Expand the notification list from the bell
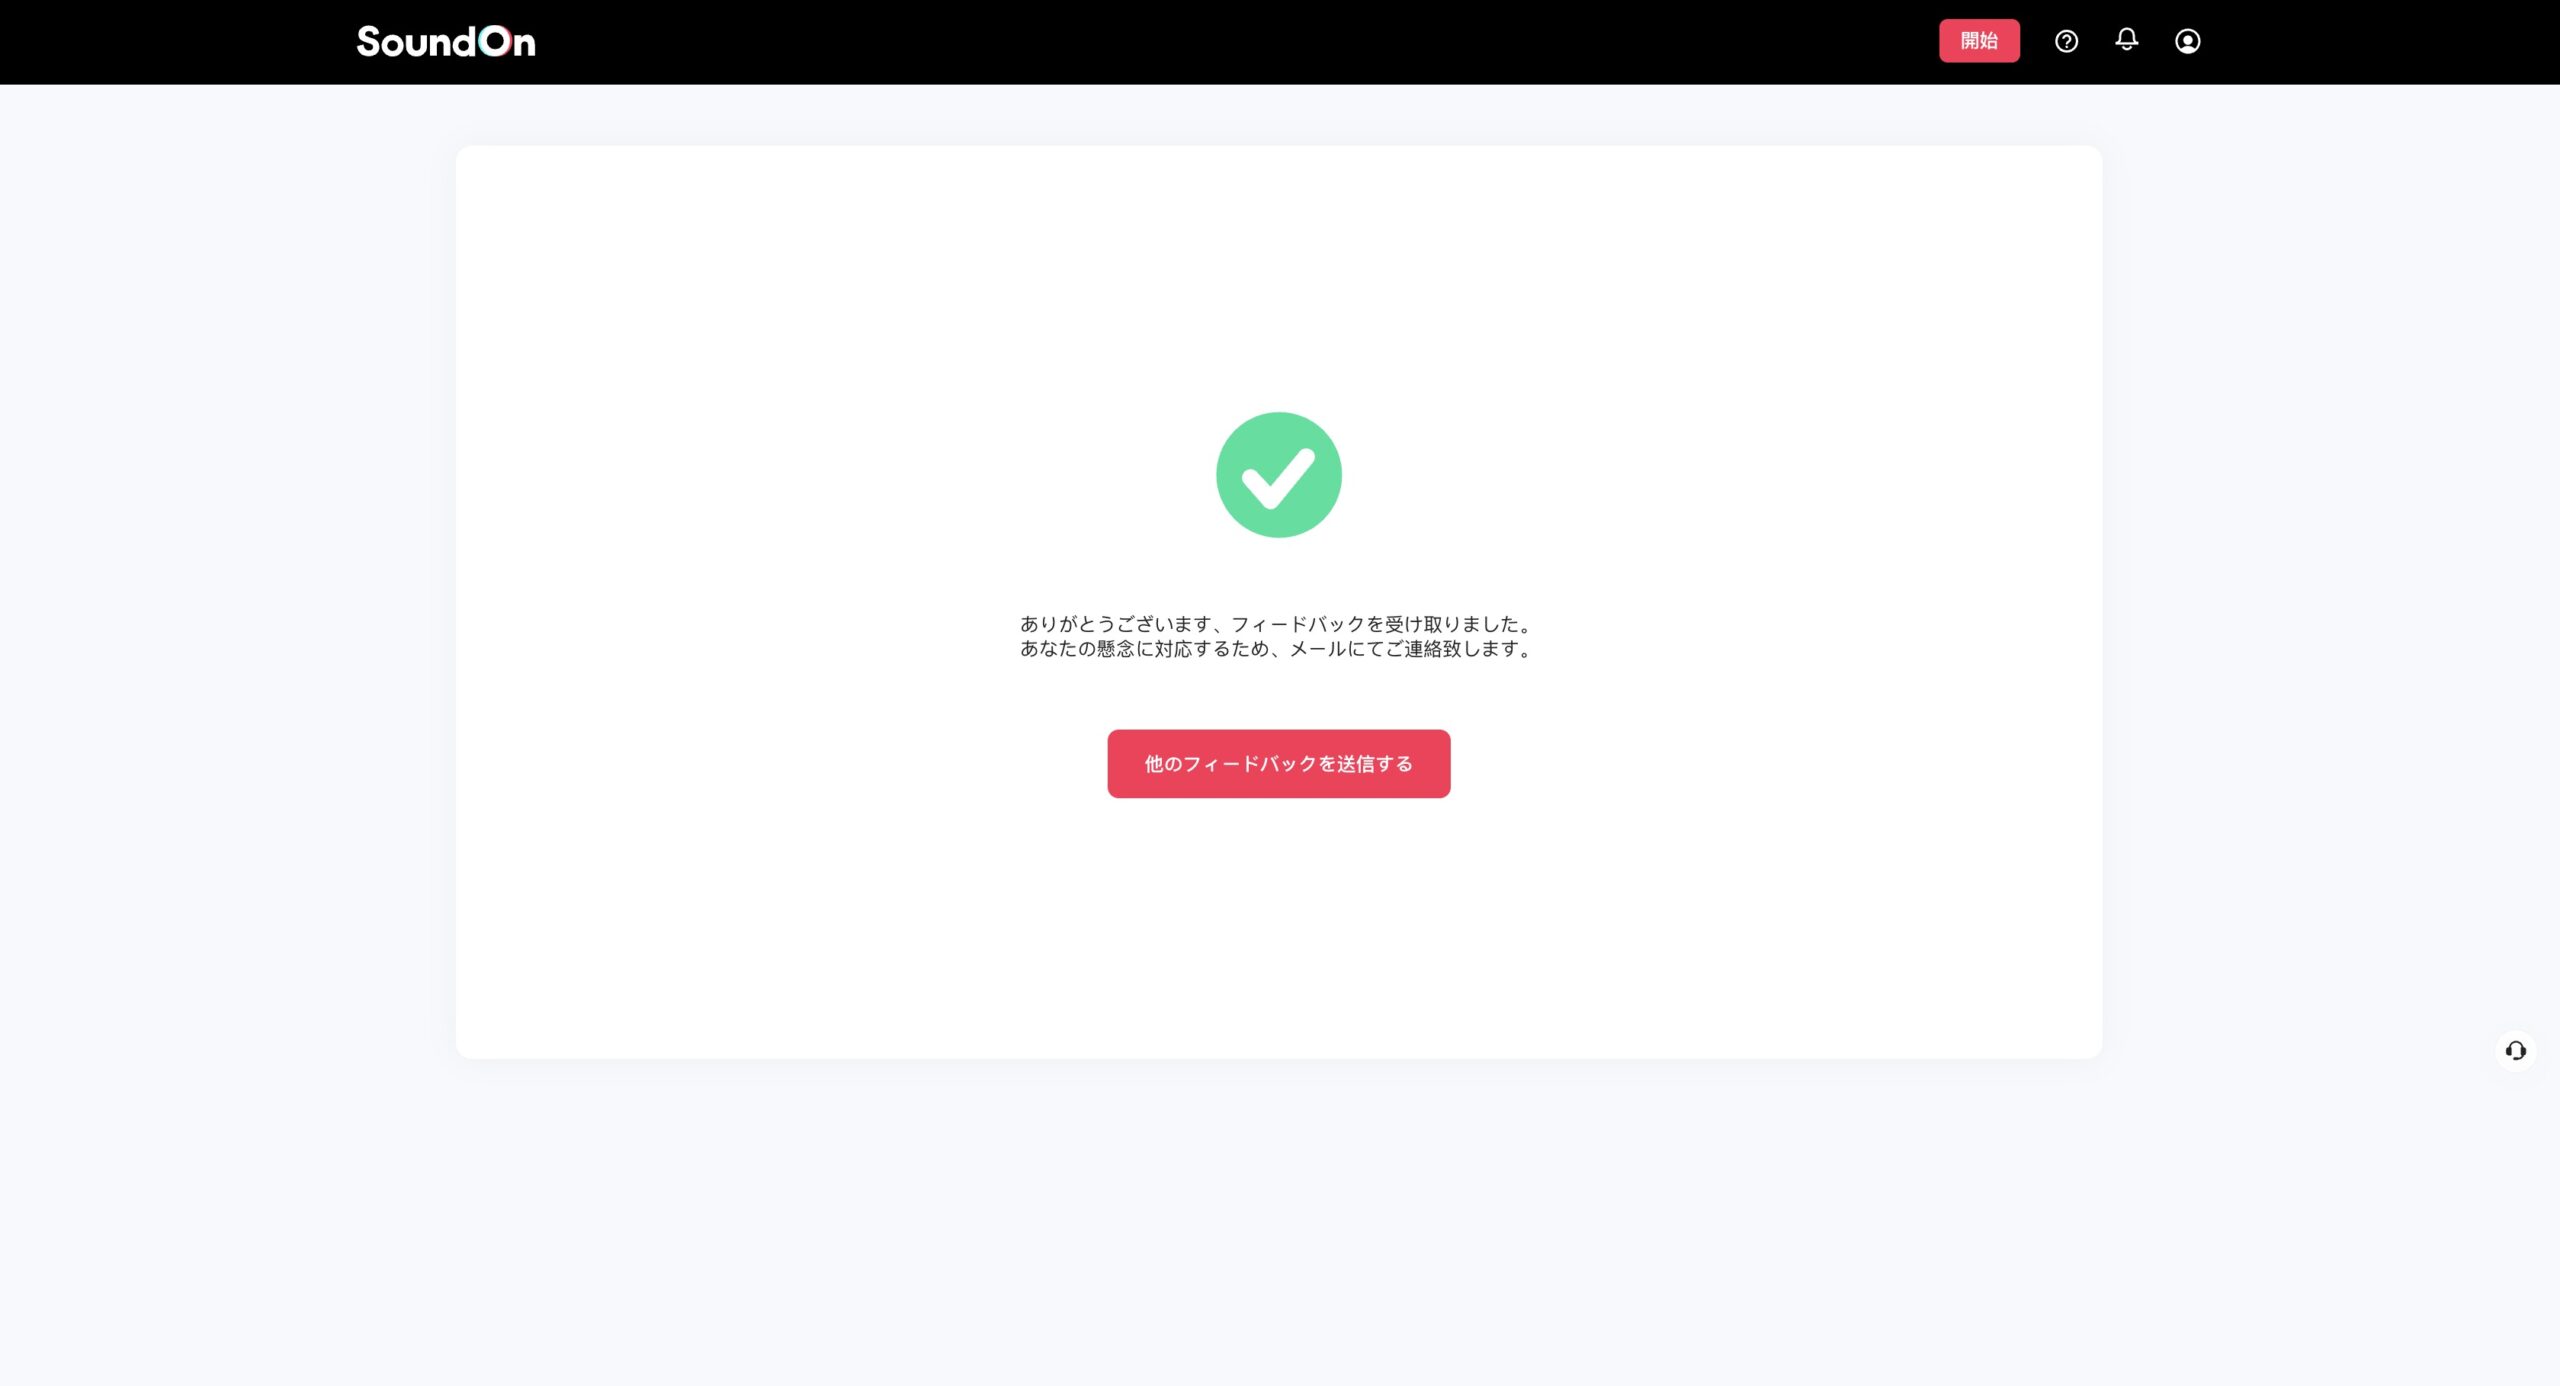 2126,40
